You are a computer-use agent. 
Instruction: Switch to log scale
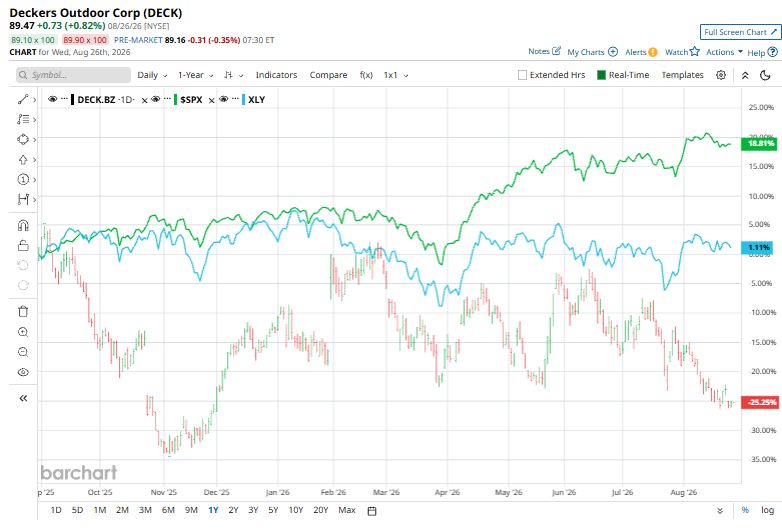click(768, 510)
